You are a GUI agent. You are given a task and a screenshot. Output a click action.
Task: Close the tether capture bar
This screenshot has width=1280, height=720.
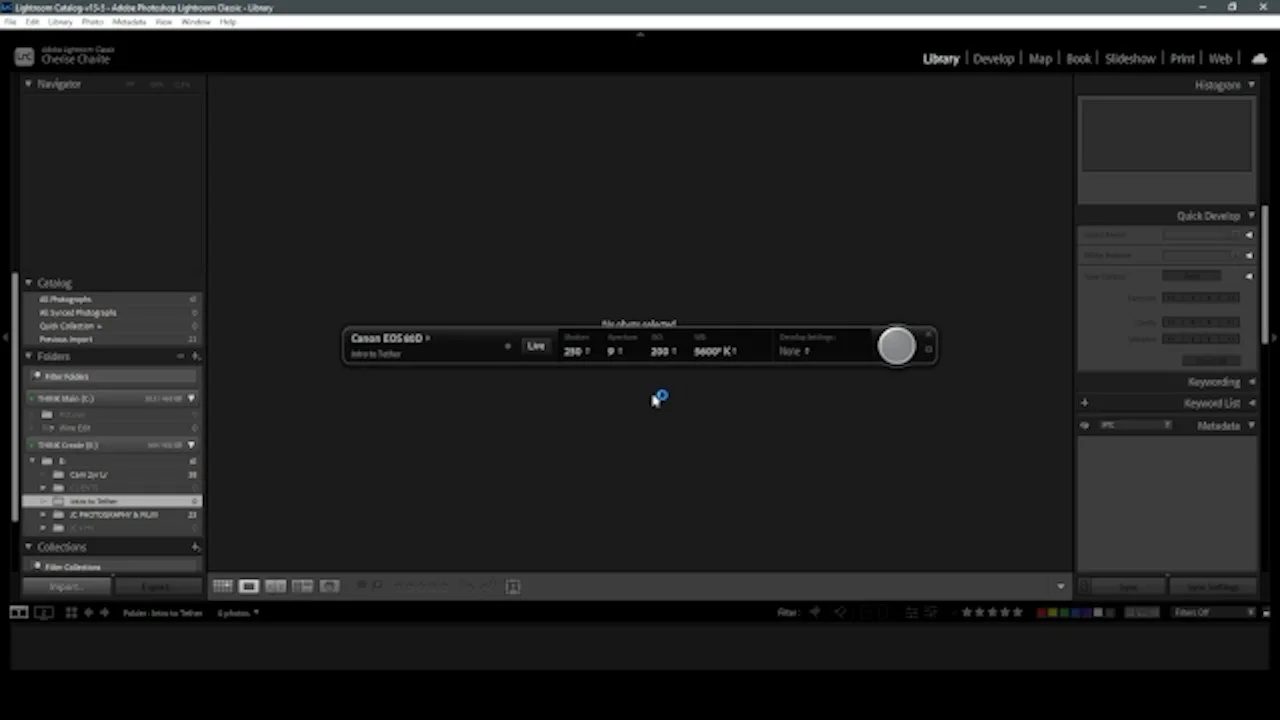point(929,334)
